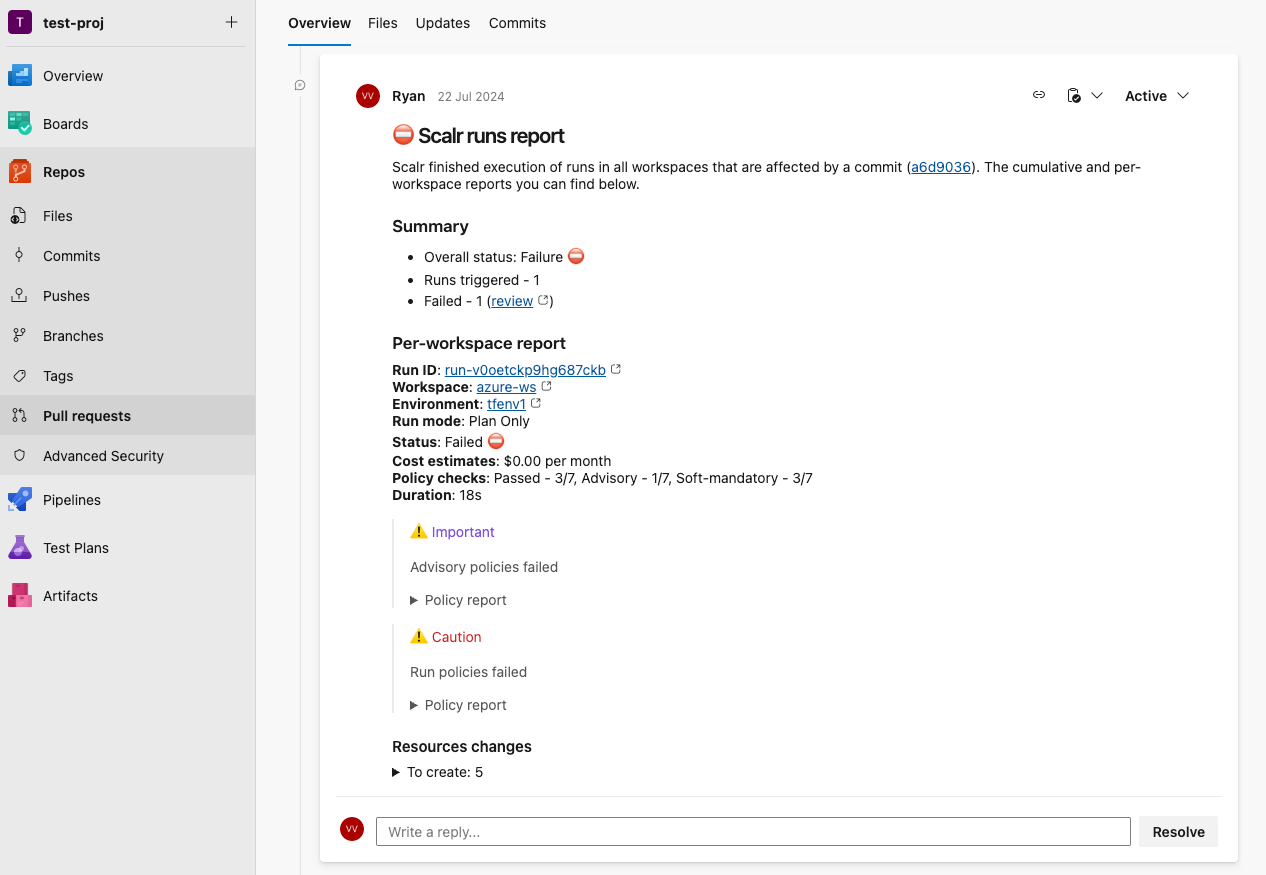Screen dimensions: 1266x875
Task: Click the Summary heading
Action: 430,226
